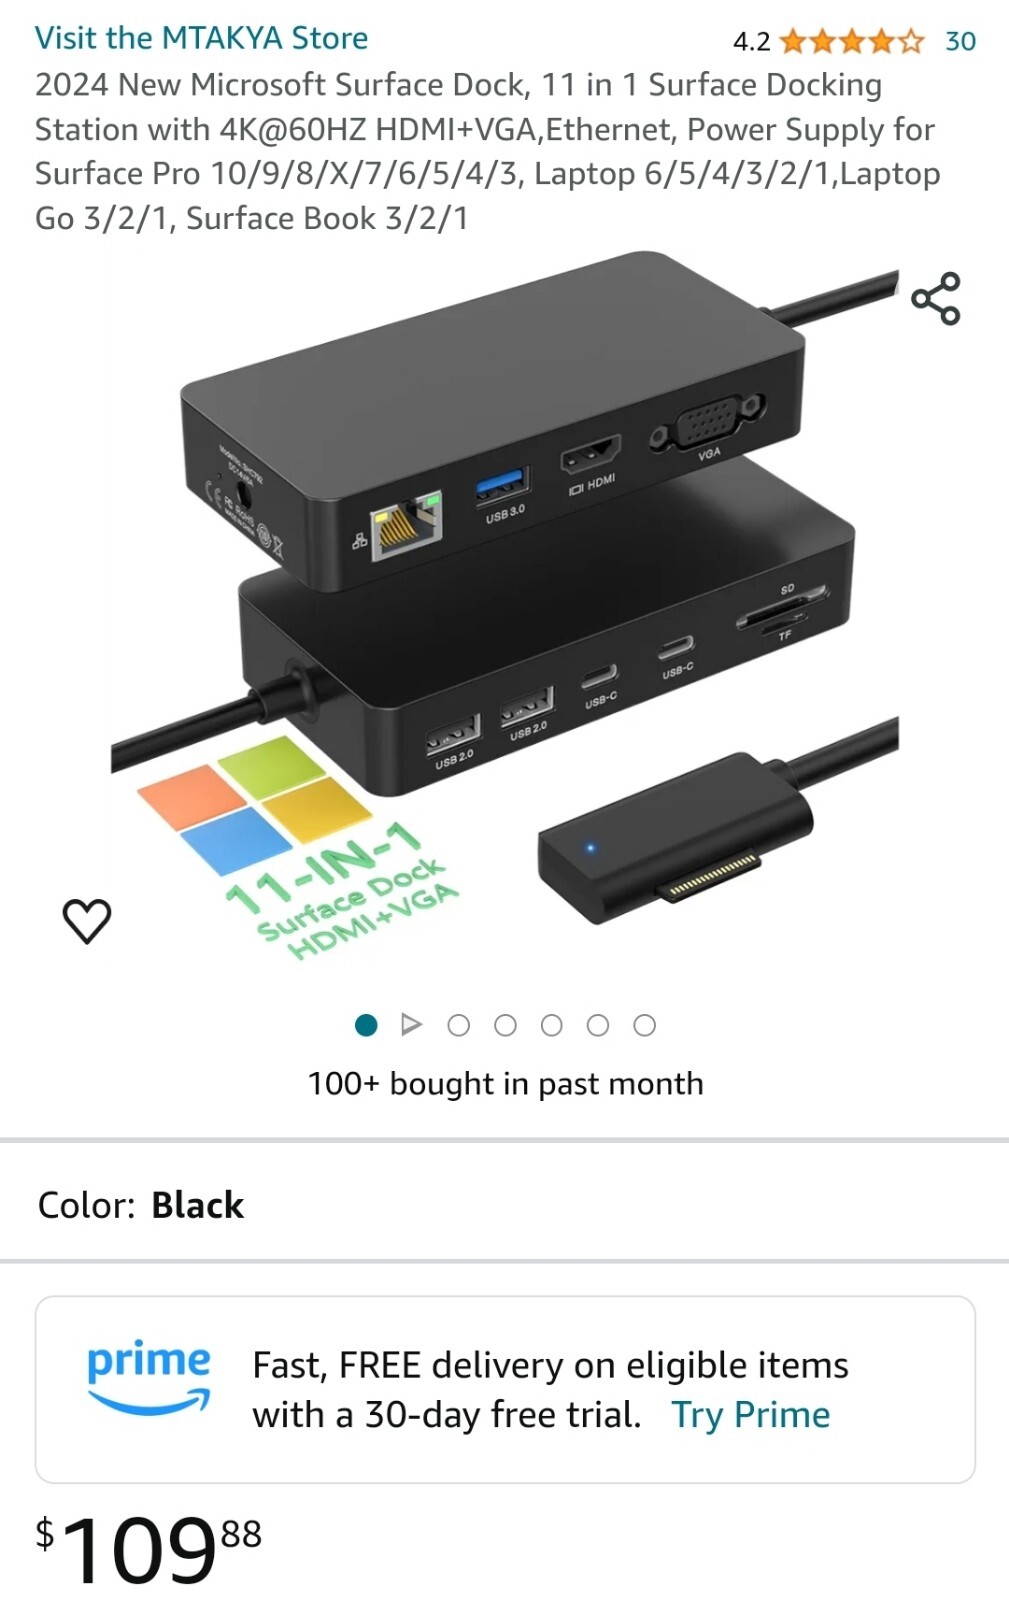
Task: Play product video via triangle indicator
Action: (411, 1024)
